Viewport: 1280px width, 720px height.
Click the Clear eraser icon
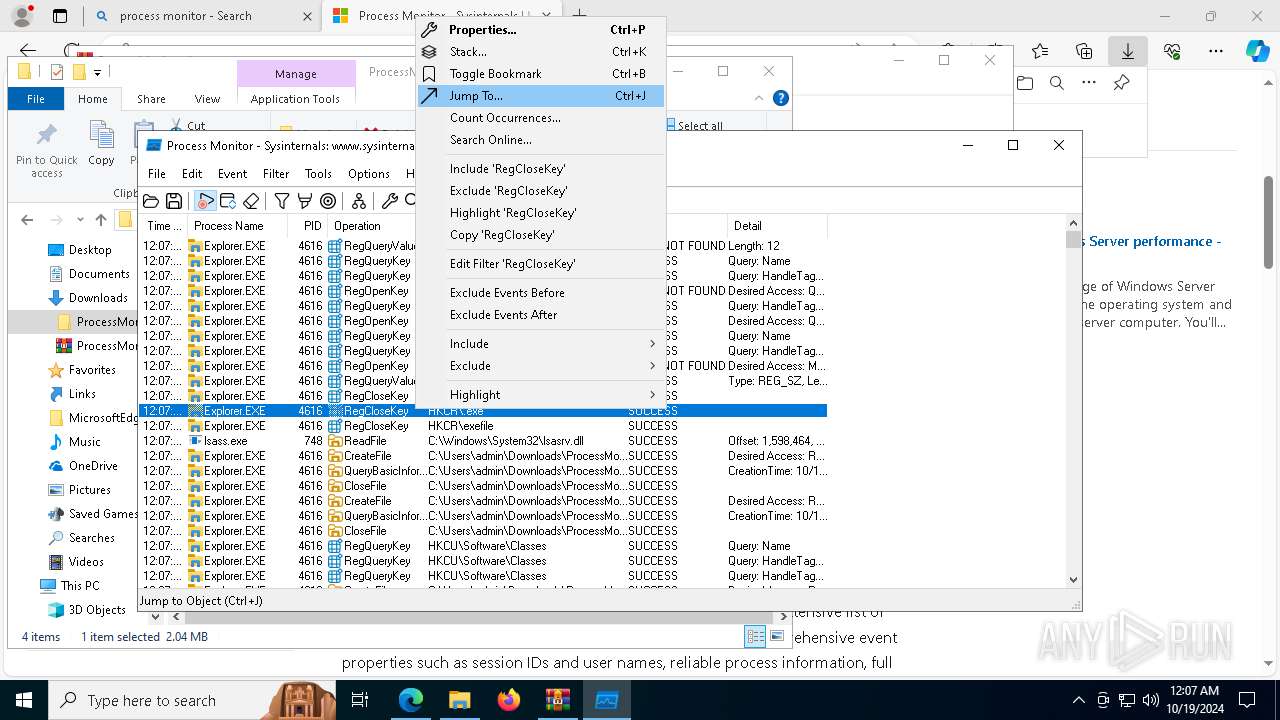[x=251, y=201]
